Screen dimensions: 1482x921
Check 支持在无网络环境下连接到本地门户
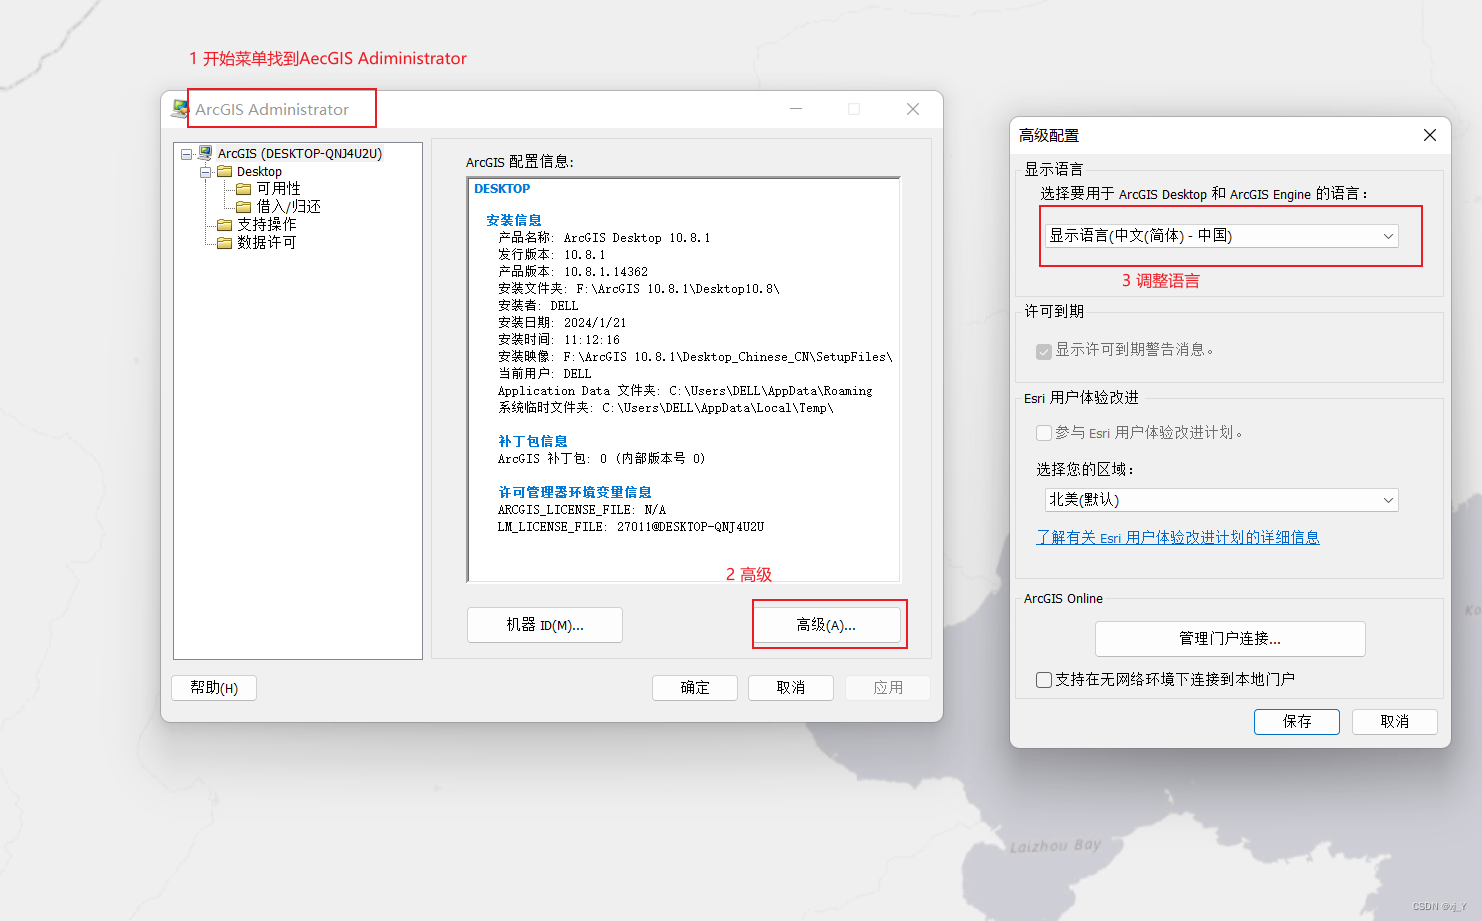click(x=1044, y=680)
